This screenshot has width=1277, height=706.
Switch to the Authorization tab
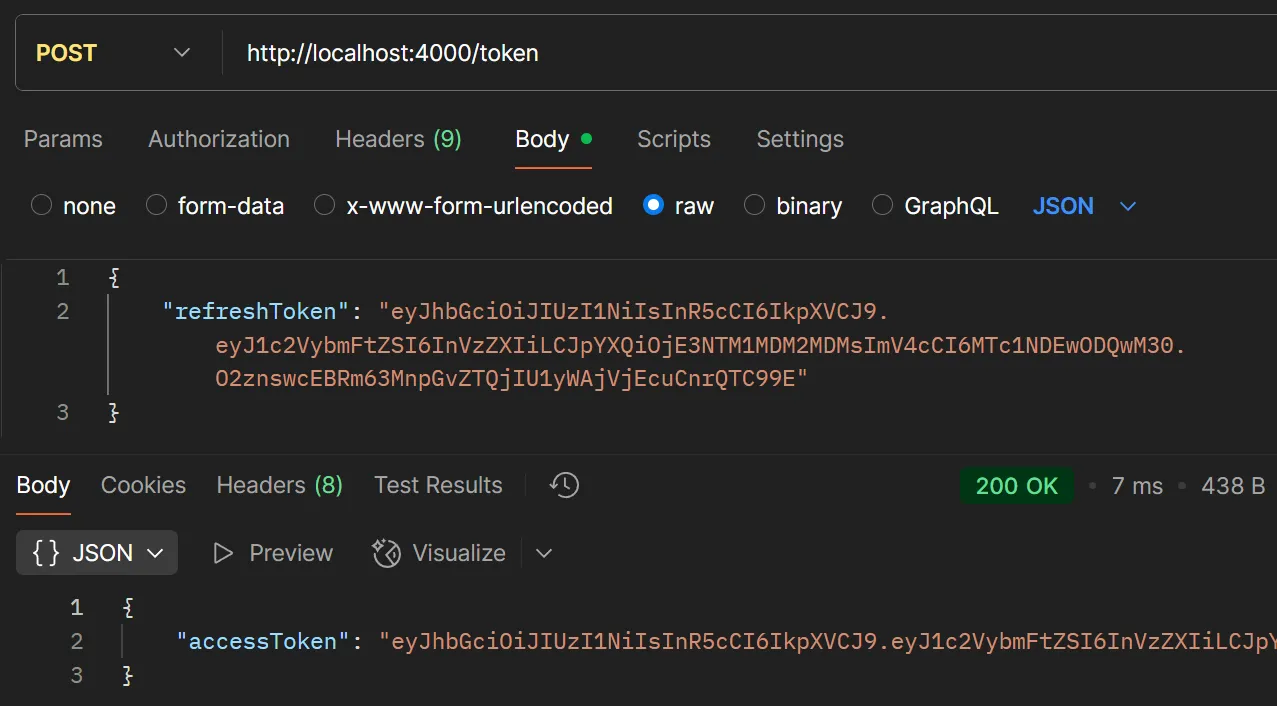218,139
